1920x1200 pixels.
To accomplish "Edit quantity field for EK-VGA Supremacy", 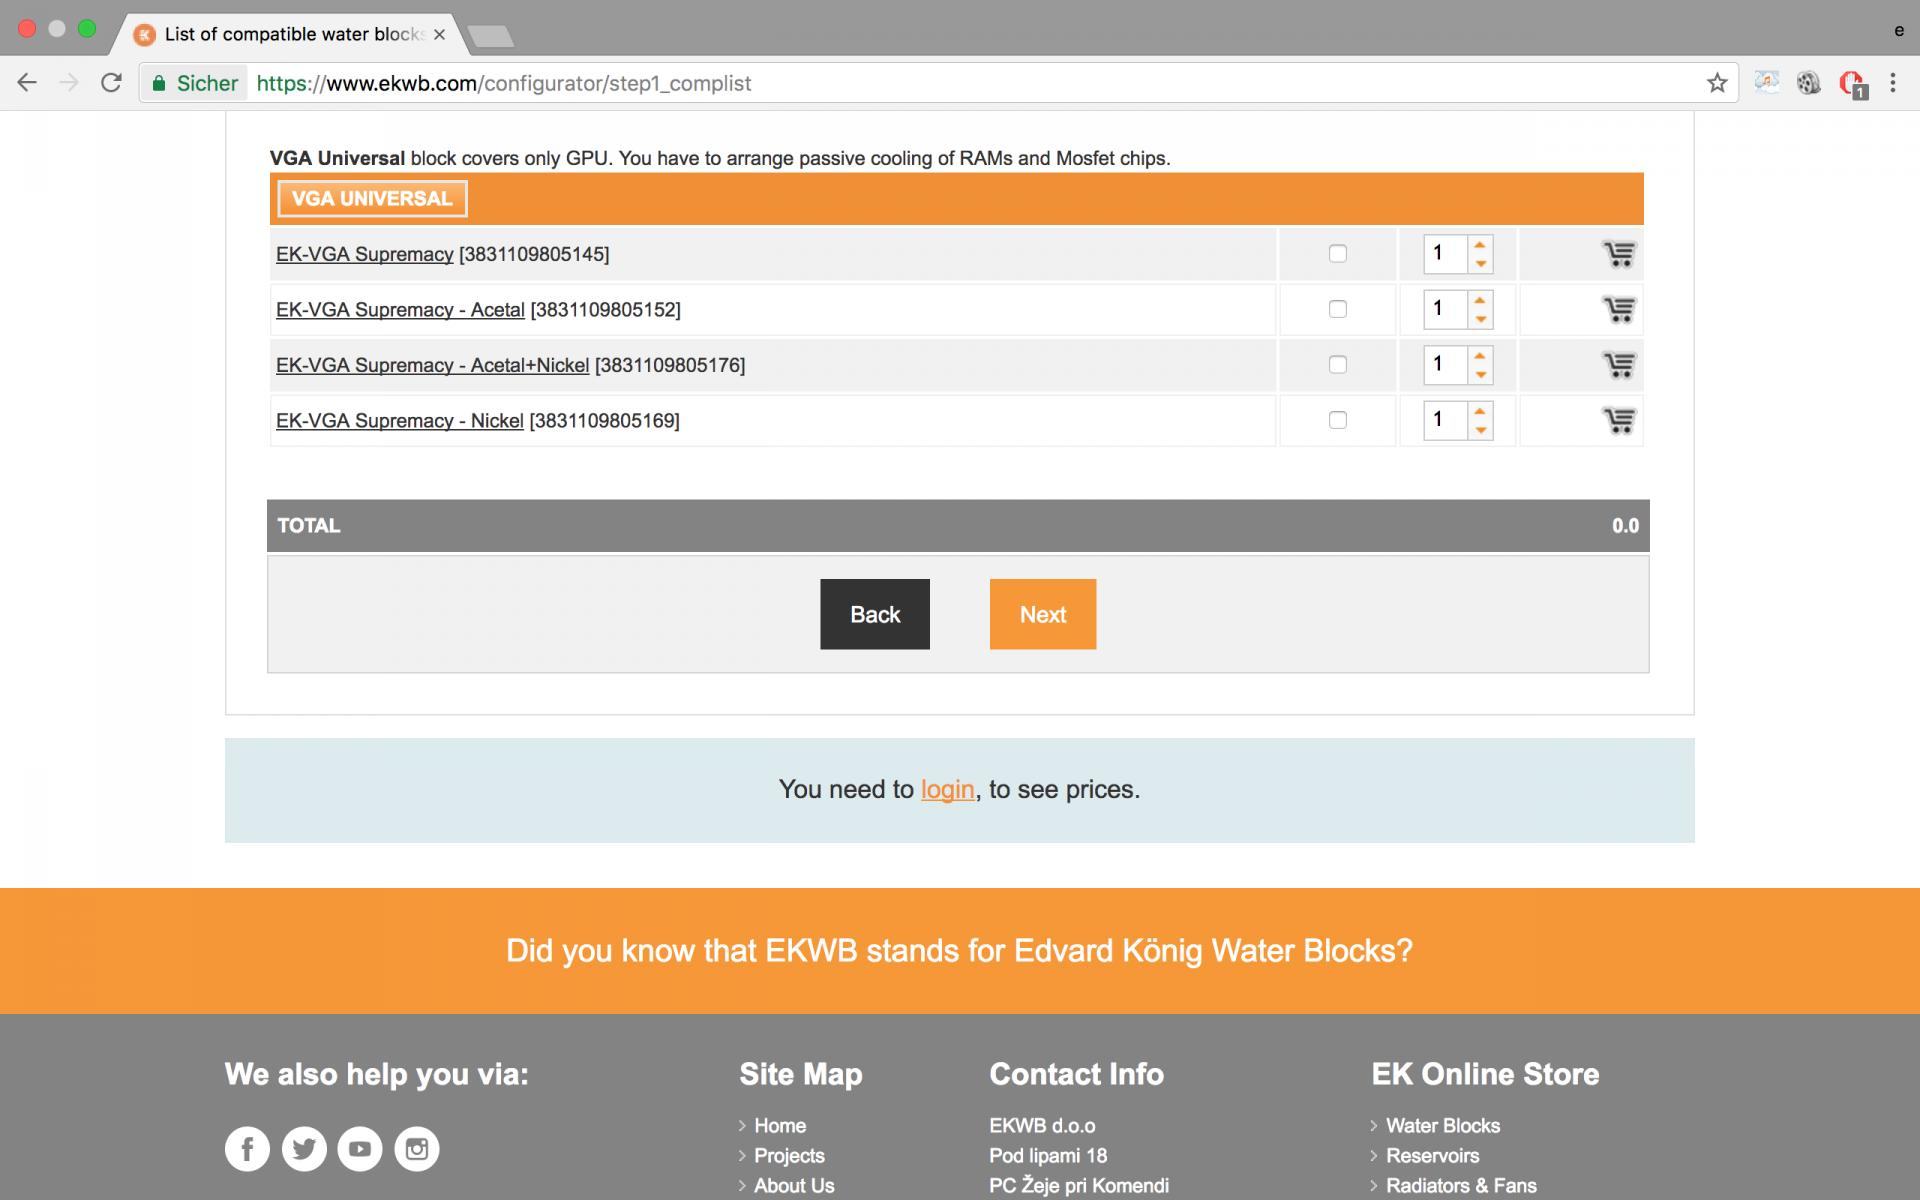I will [1445, 254].
